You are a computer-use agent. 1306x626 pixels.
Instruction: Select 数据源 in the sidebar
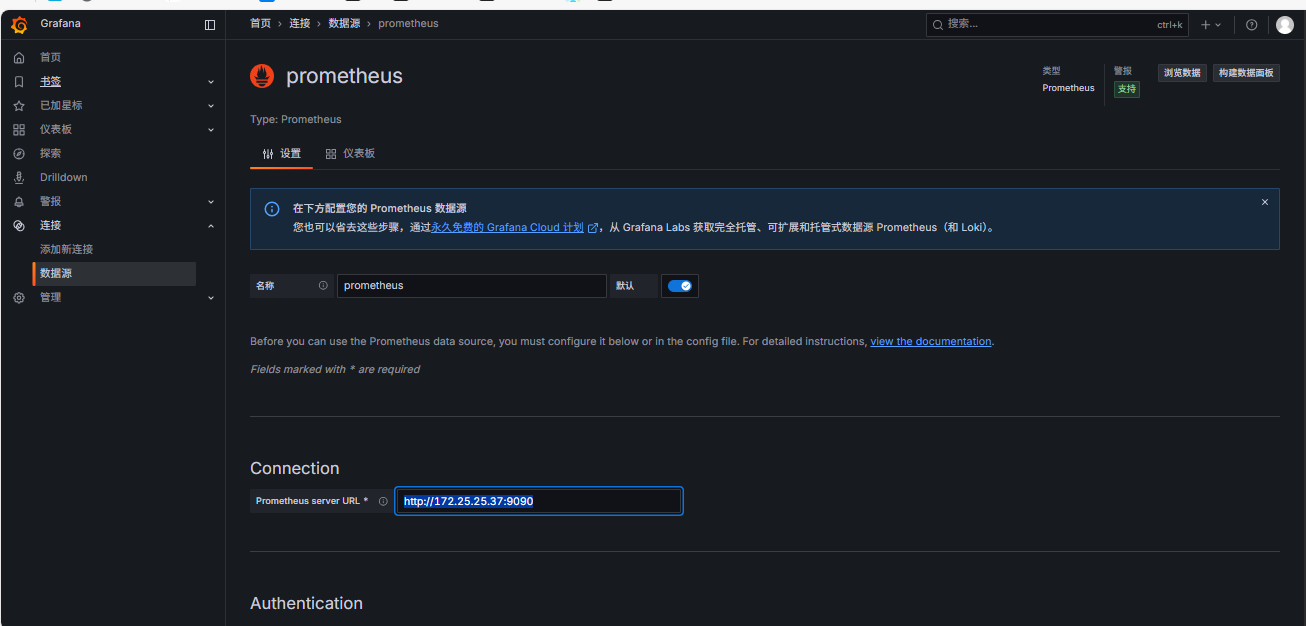point(116,273)
